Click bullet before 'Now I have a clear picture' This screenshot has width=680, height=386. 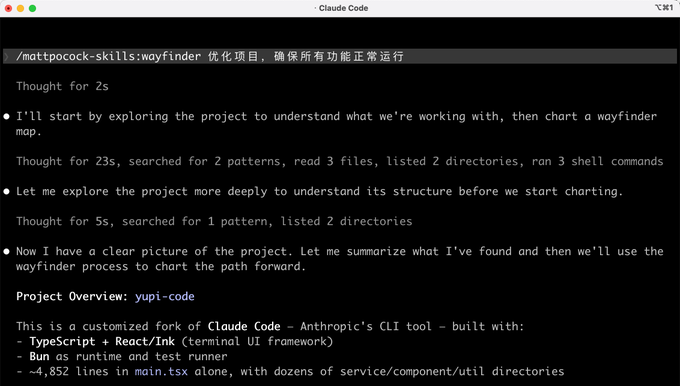7,252
